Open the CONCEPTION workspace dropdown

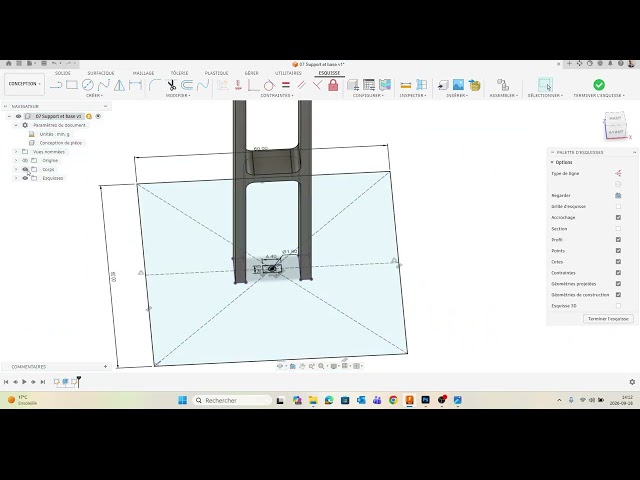point(24,84)
